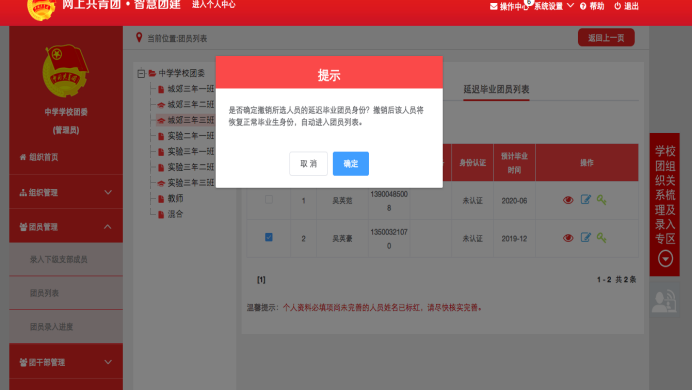
Task: Select 实验二年一班 tree item
Action: 186,136
